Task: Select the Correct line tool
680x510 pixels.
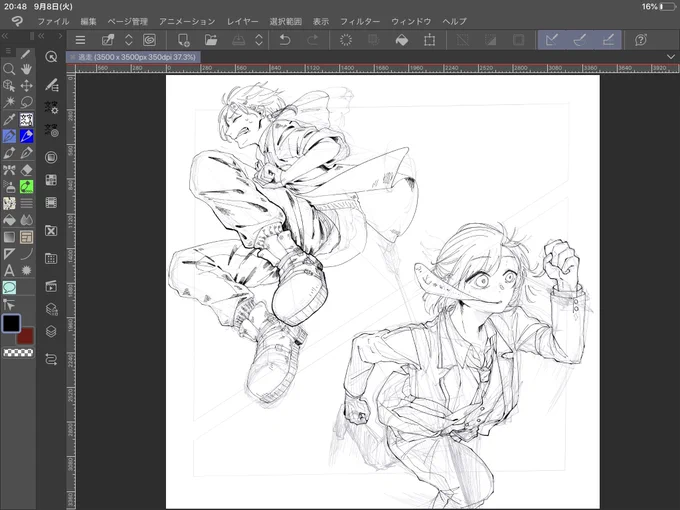Action: (x=9, y=304)
